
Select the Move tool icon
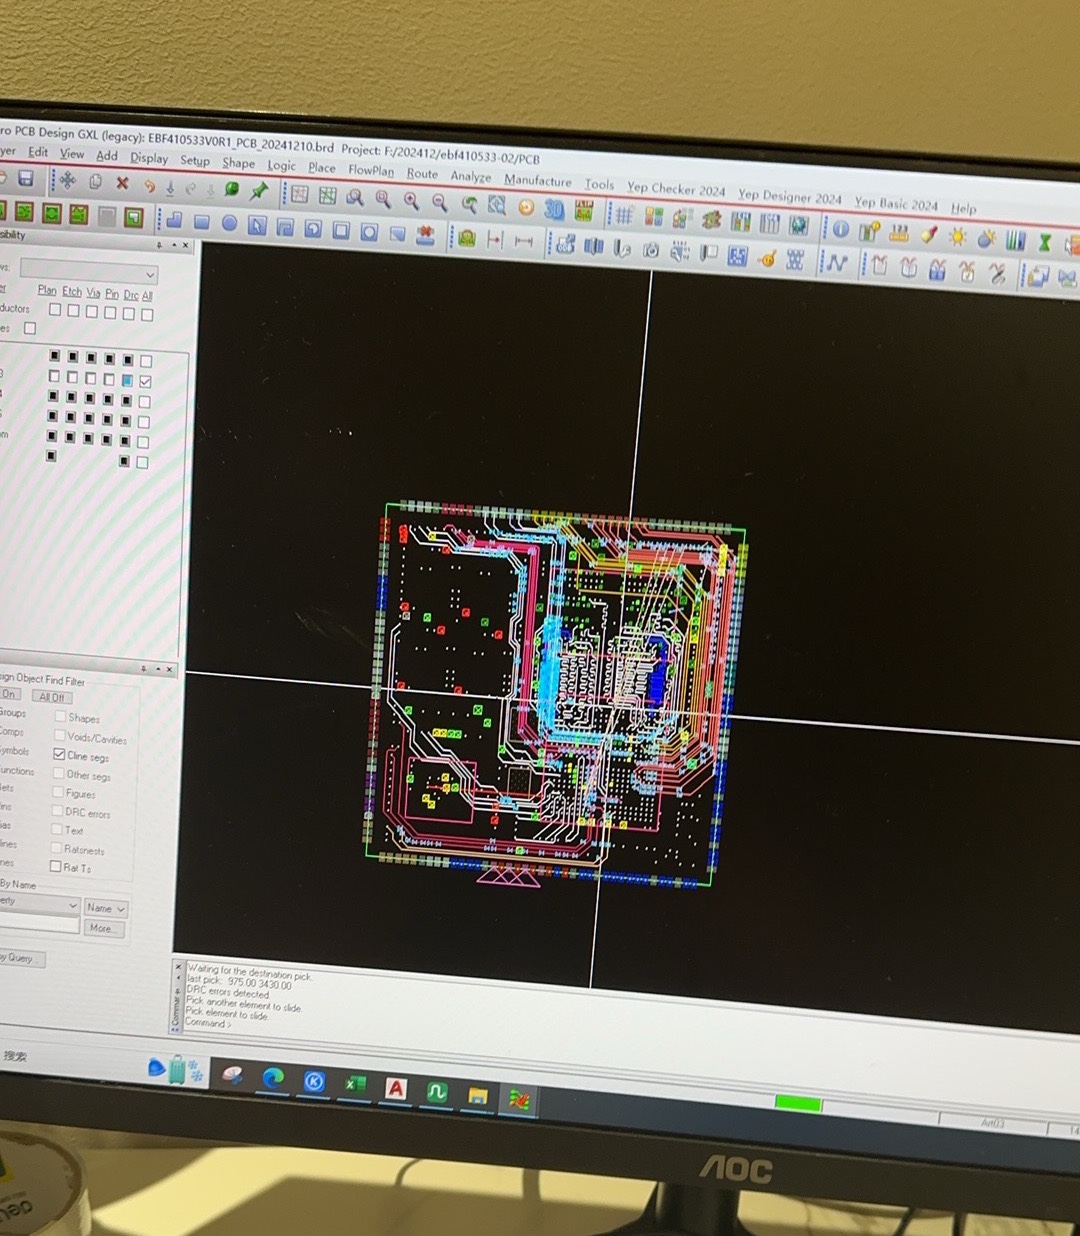[x=68, y=180]
